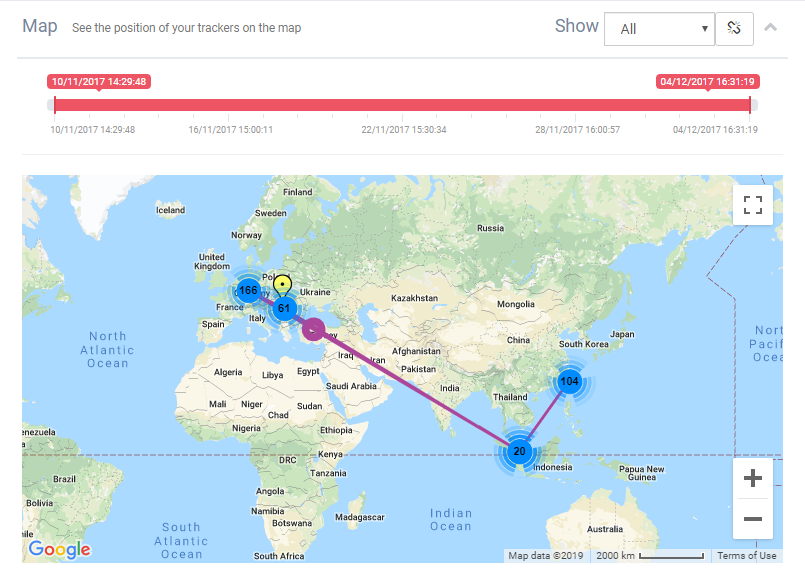Click the 10/11/2017 start date label

point(99,82)
